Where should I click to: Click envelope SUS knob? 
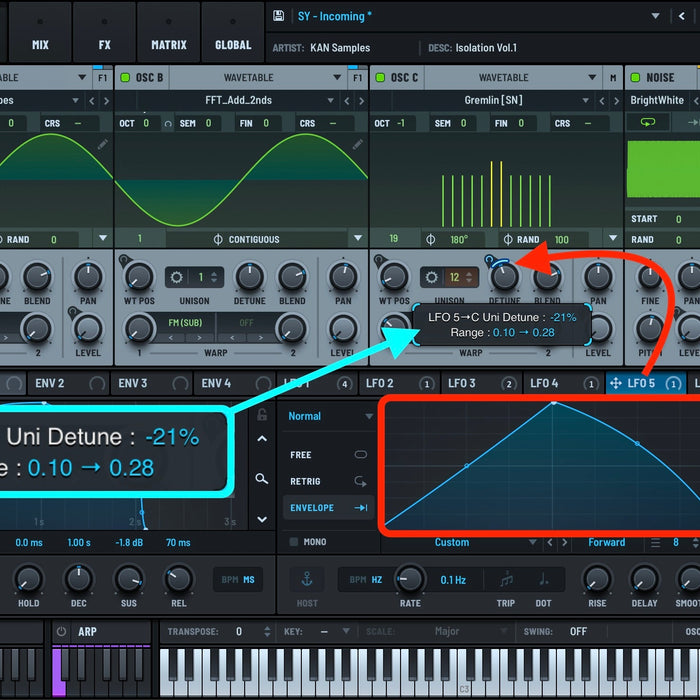coord(129,579)
